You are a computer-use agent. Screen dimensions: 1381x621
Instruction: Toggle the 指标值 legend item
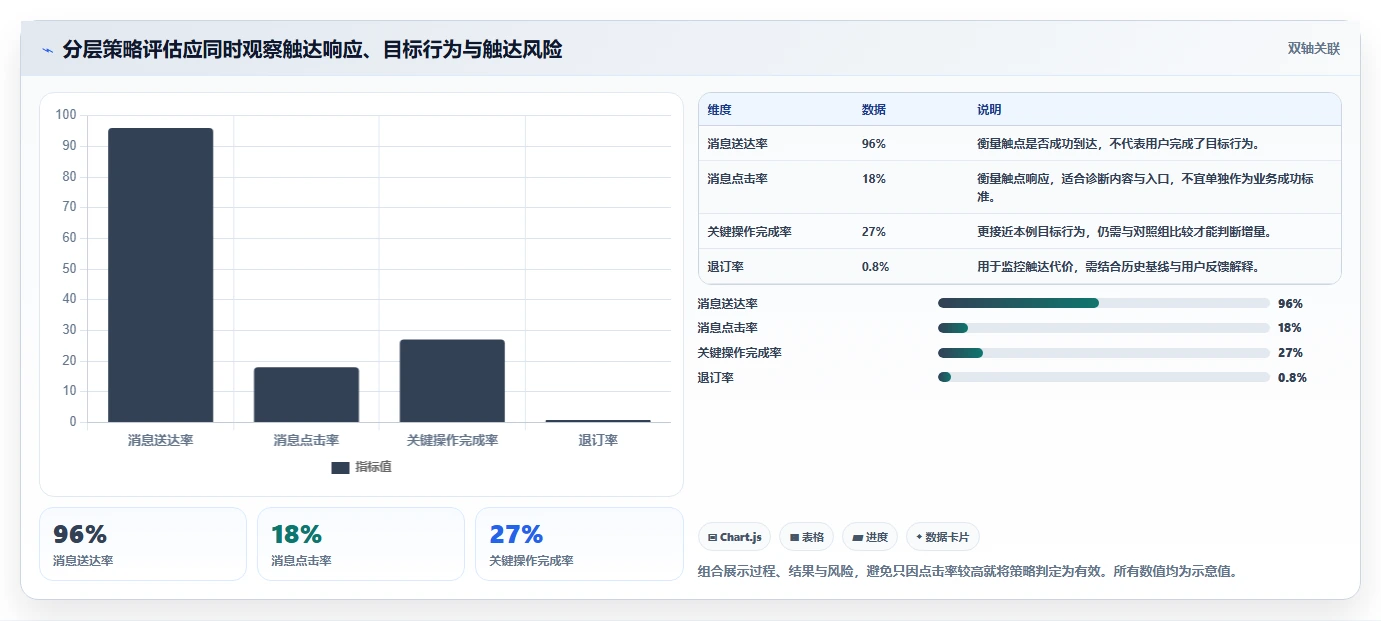[x=361, y=467]
